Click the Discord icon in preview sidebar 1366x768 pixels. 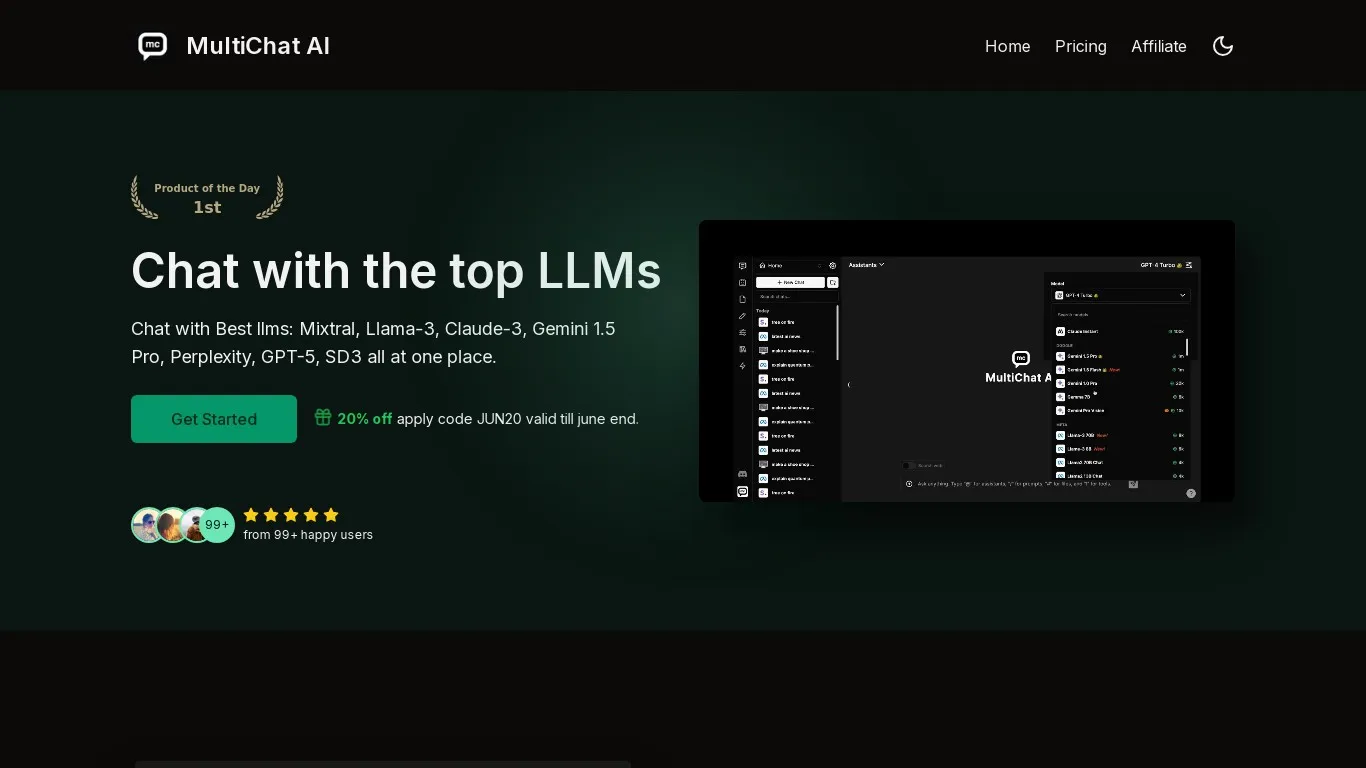pos(742,474)
